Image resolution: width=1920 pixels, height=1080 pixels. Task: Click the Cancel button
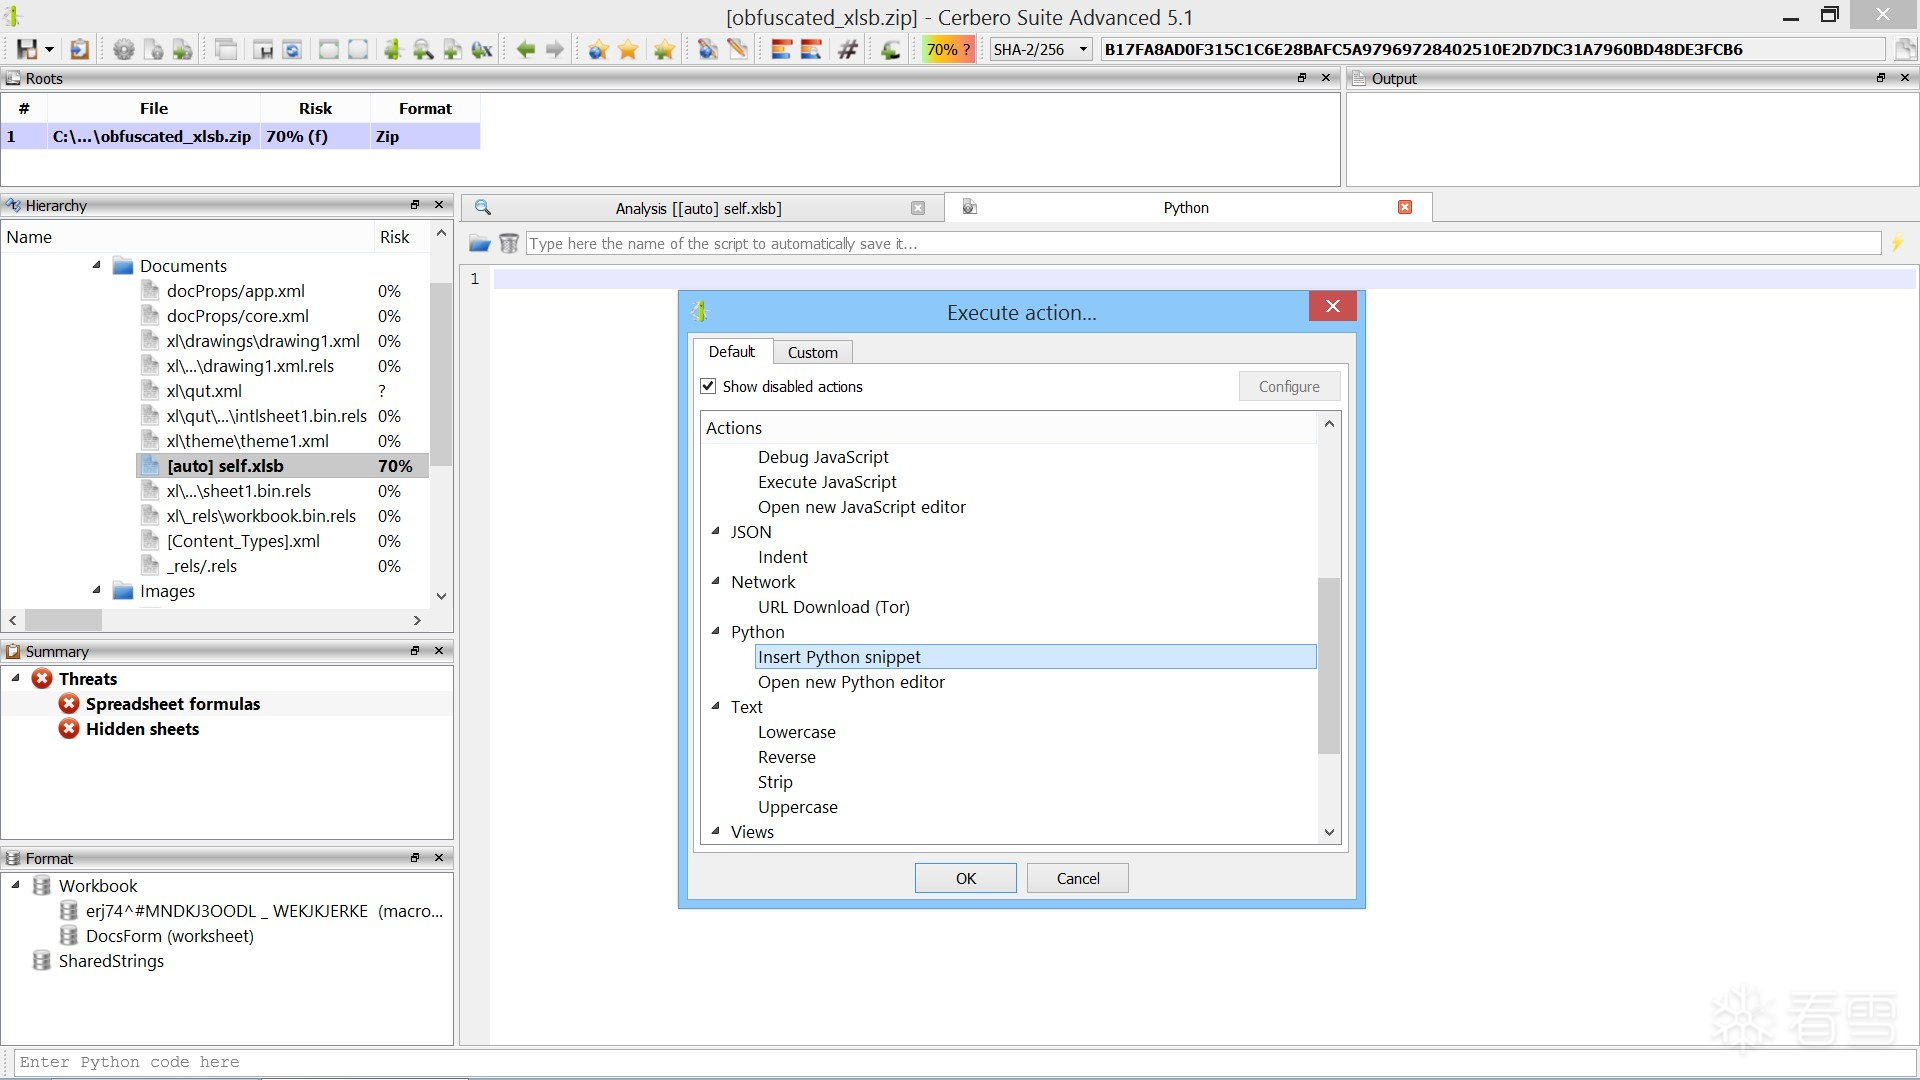click(1077, 878)
